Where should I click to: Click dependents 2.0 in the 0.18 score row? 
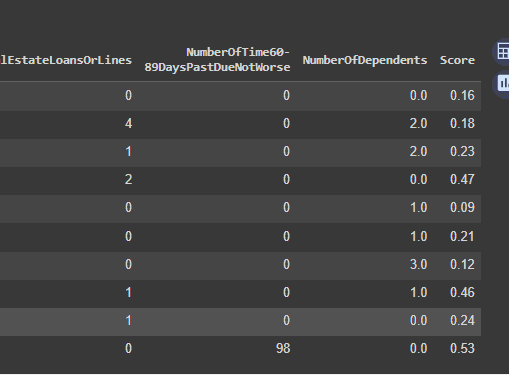[x=418, y=124]
